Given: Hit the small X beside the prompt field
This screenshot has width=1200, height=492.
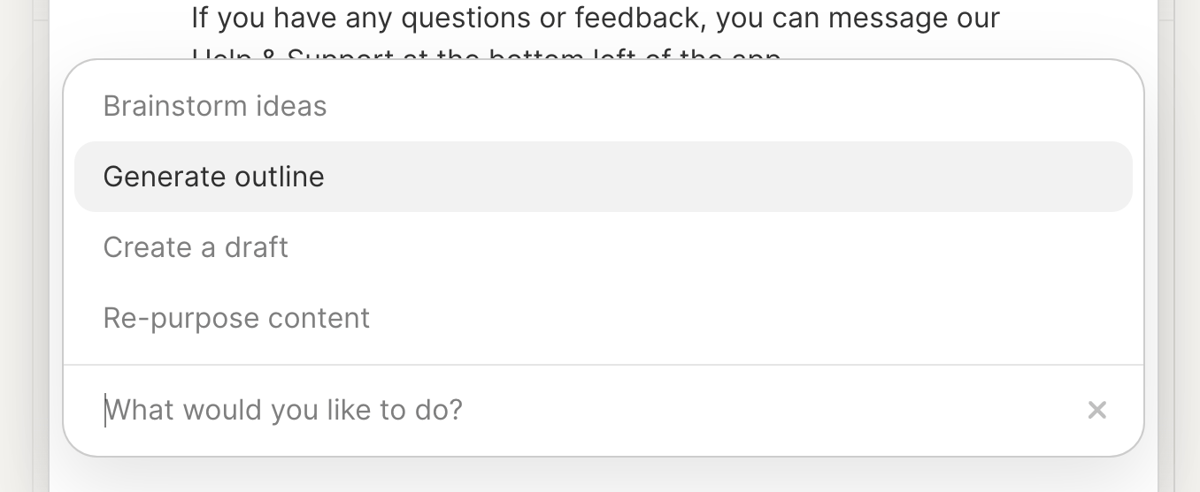Looking at the screenshot, I should pos(1097,410).
